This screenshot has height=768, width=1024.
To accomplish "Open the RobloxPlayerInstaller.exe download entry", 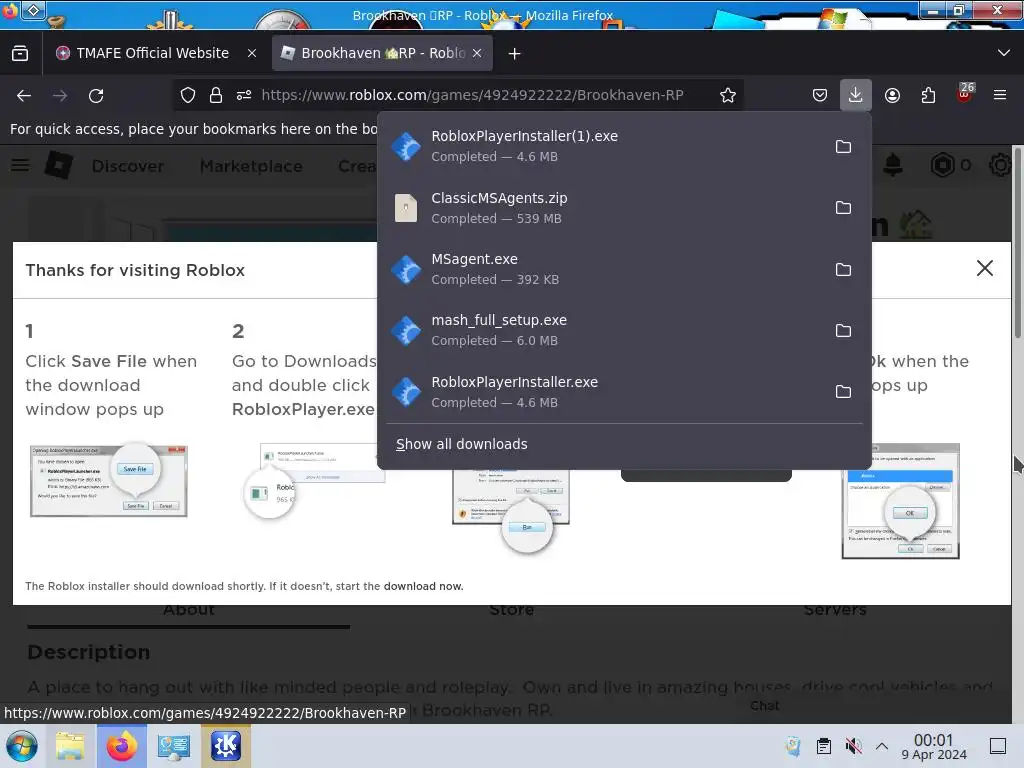I will coord(601,391).
